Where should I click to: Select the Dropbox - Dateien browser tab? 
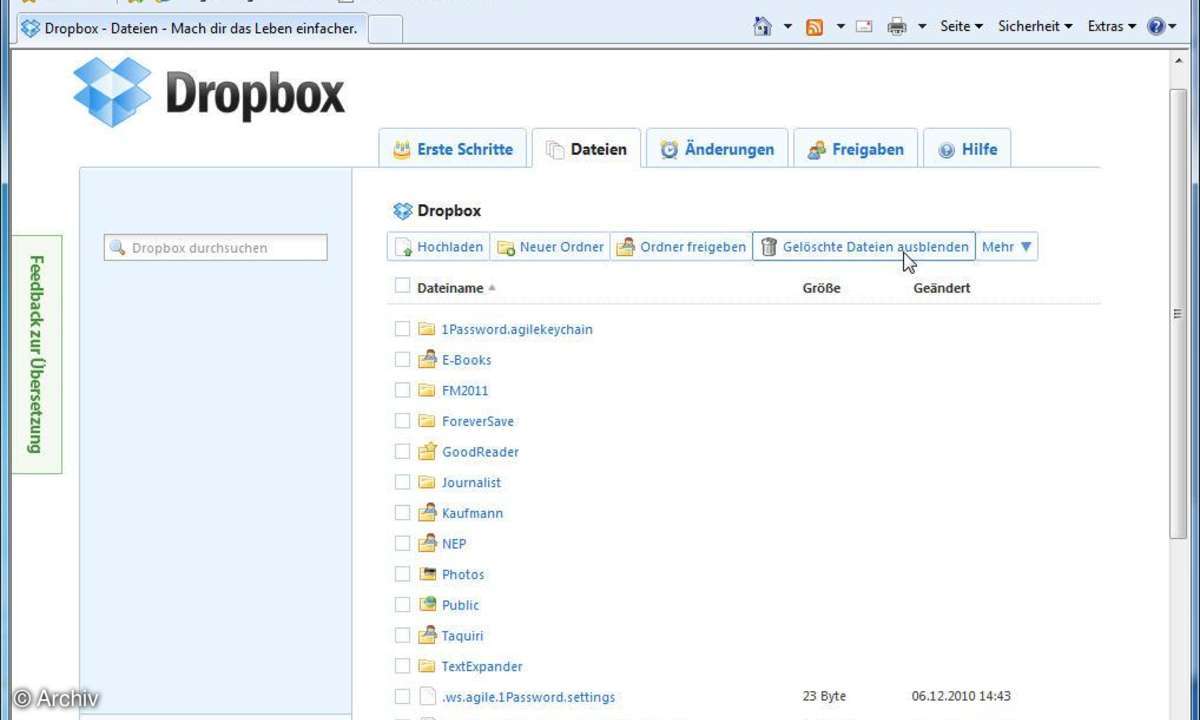click(190, 28)
